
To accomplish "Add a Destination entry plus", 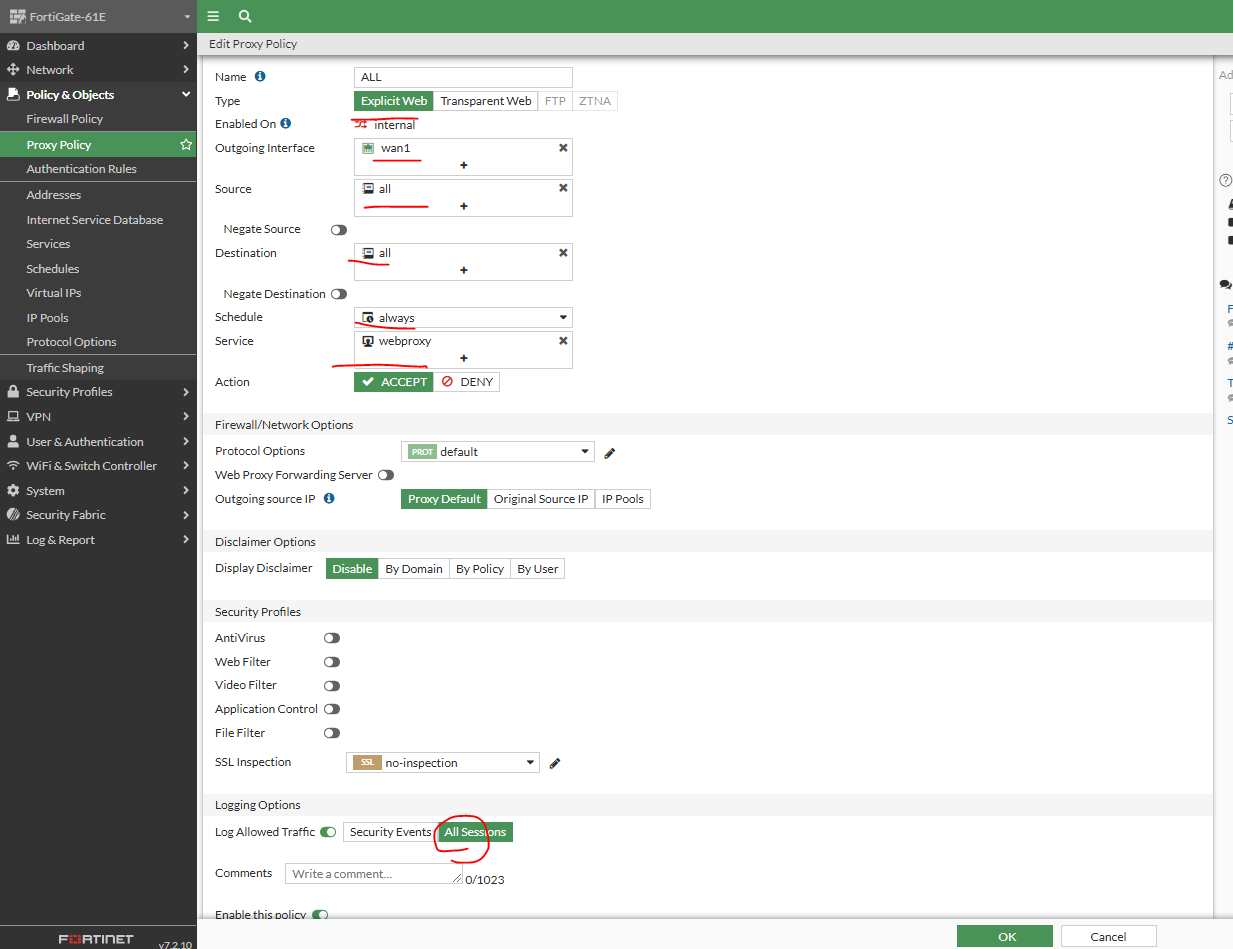I will pyautogui.click(x=464, y=270).
